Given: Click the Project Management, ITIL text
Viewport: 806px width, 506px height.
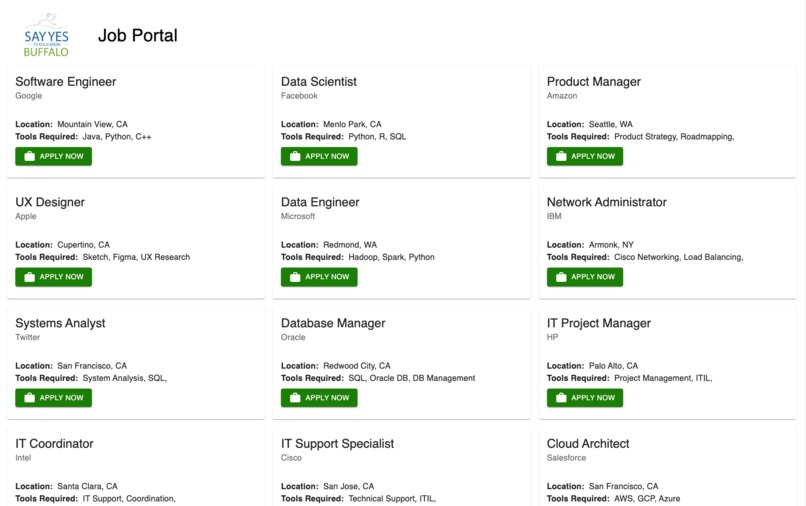Looking at the screenshot, I should [x=663, y=378].
